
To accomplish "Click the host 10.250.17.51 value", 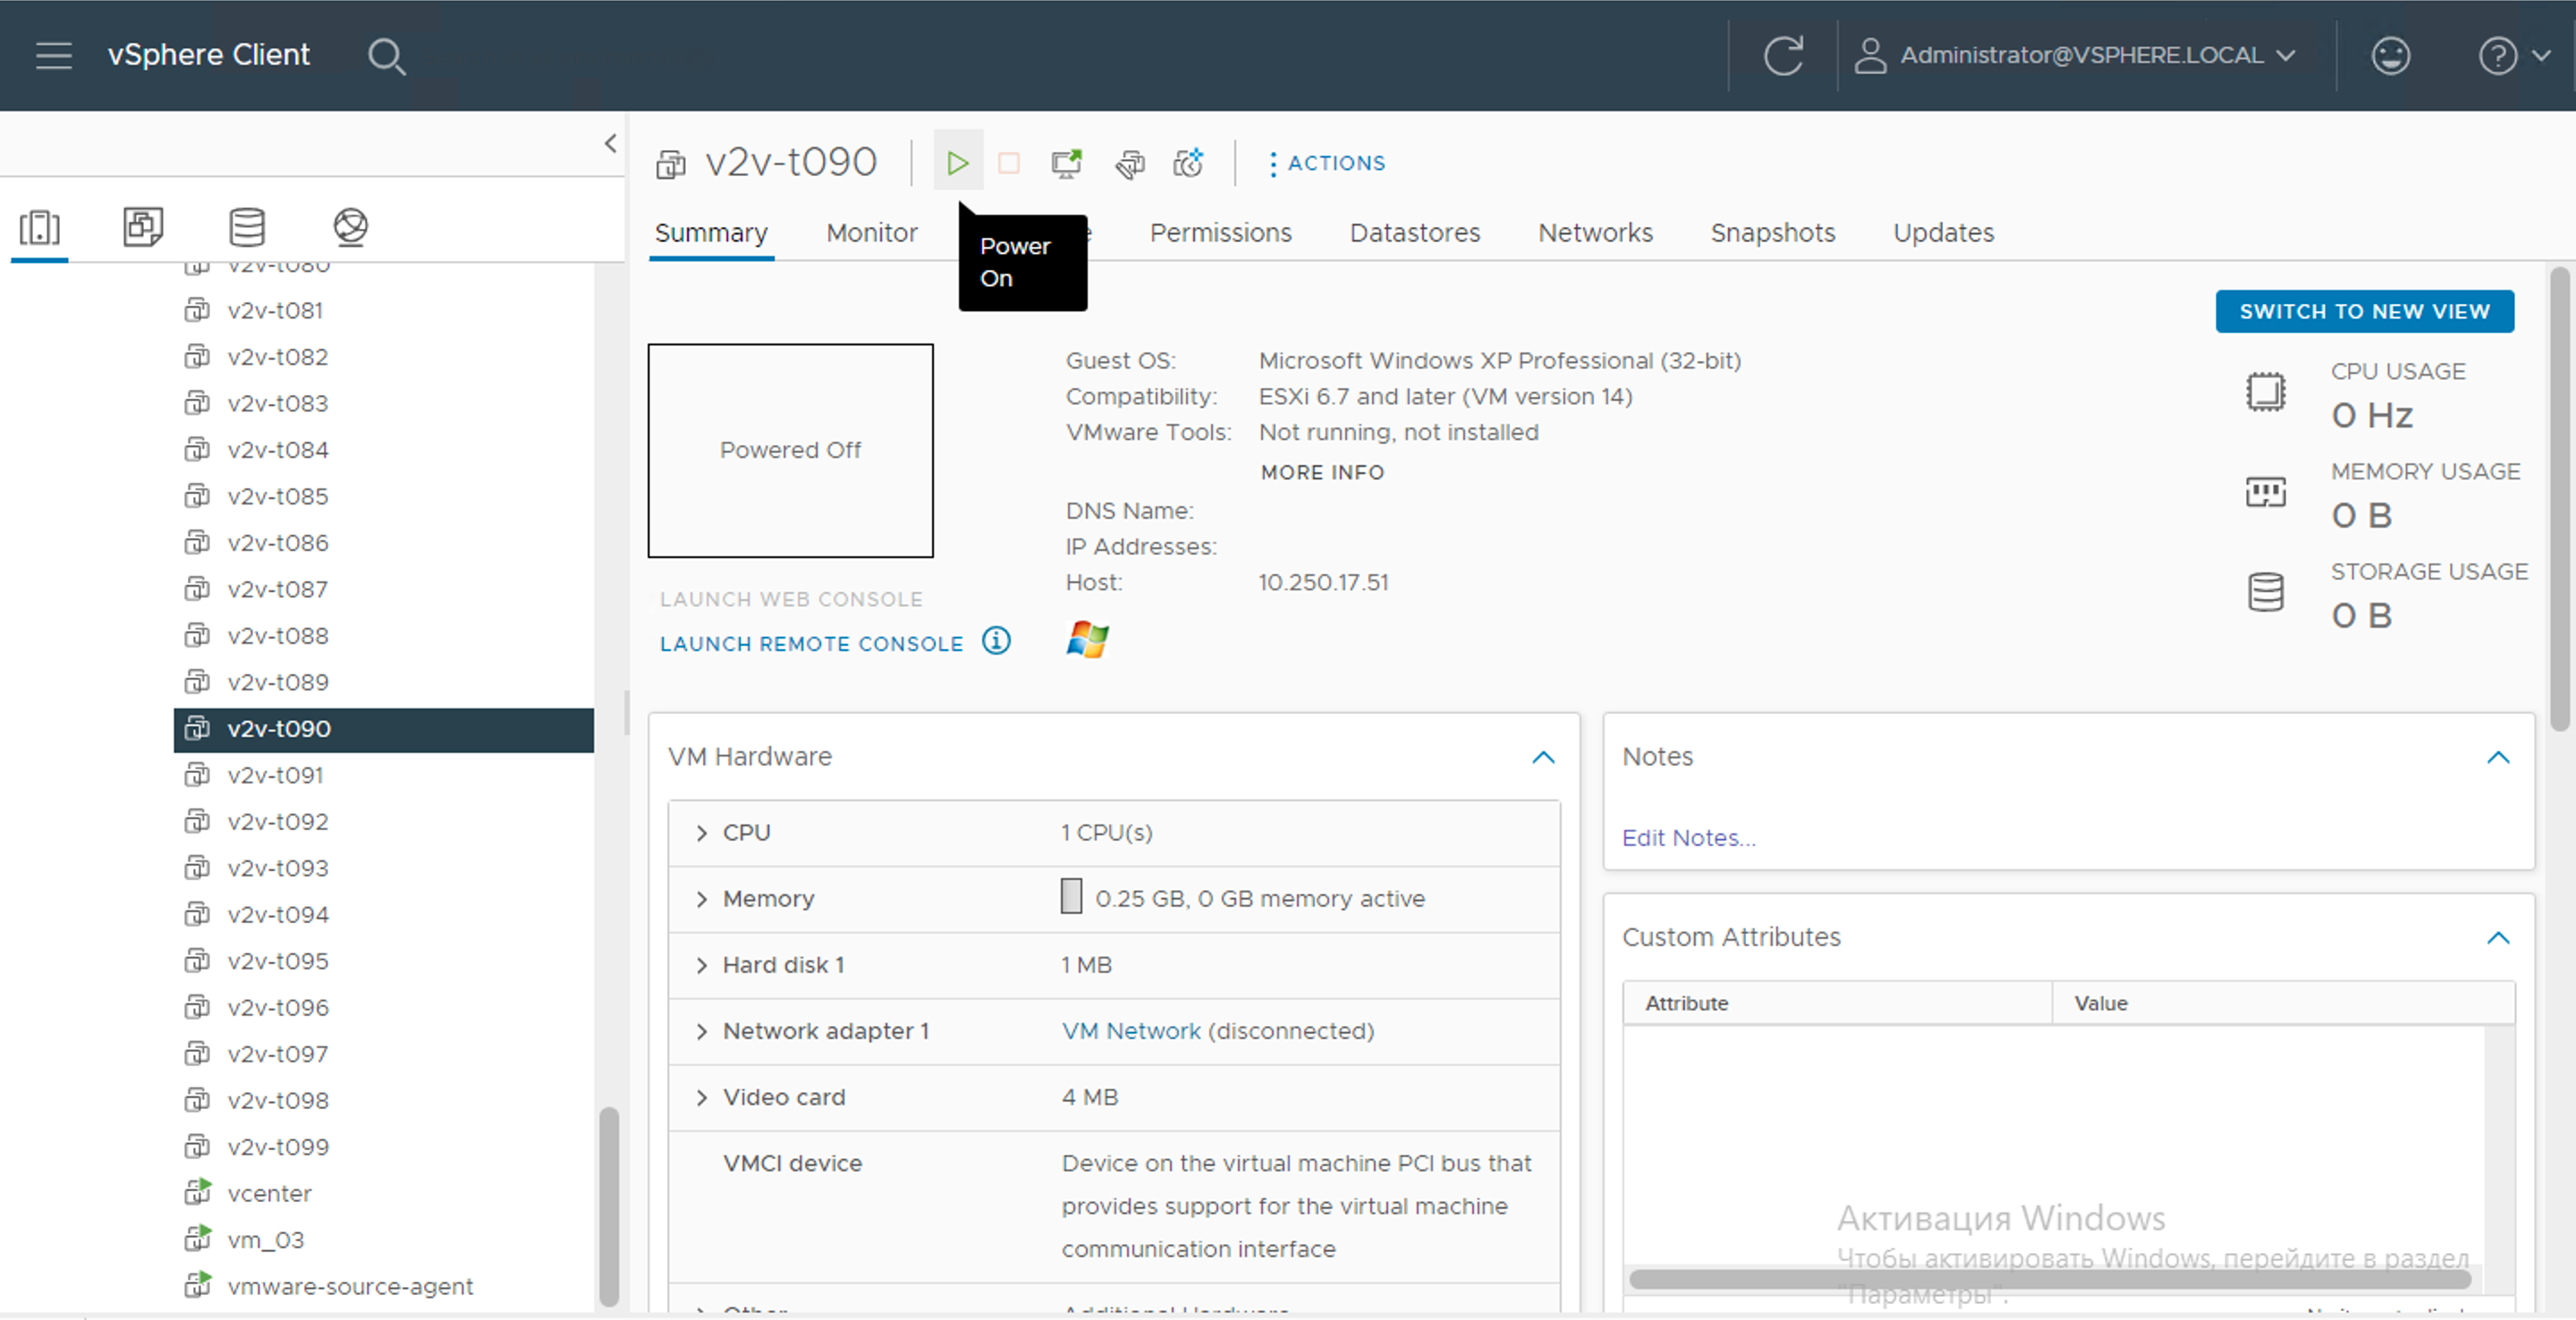I will [x=1323, y=582].
